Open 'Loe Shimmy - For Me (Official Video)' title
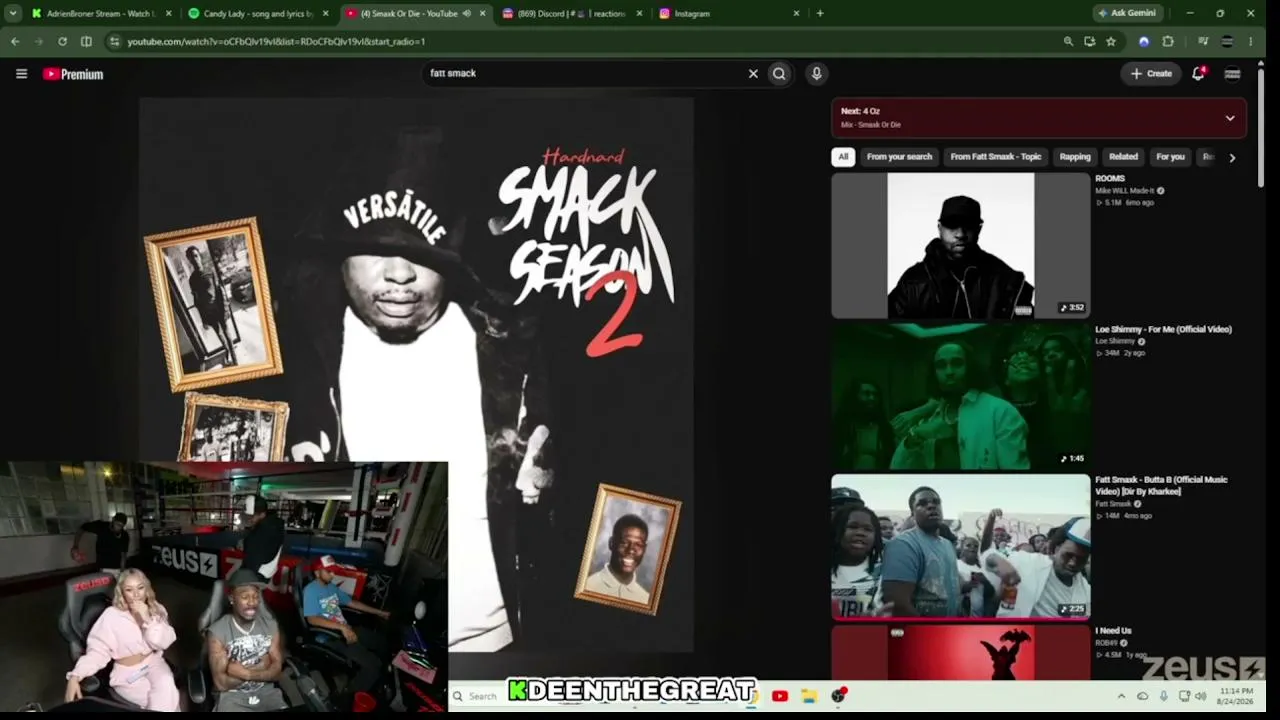Viewport: 1280px width, 720px height. click(x=1163, y=329)
